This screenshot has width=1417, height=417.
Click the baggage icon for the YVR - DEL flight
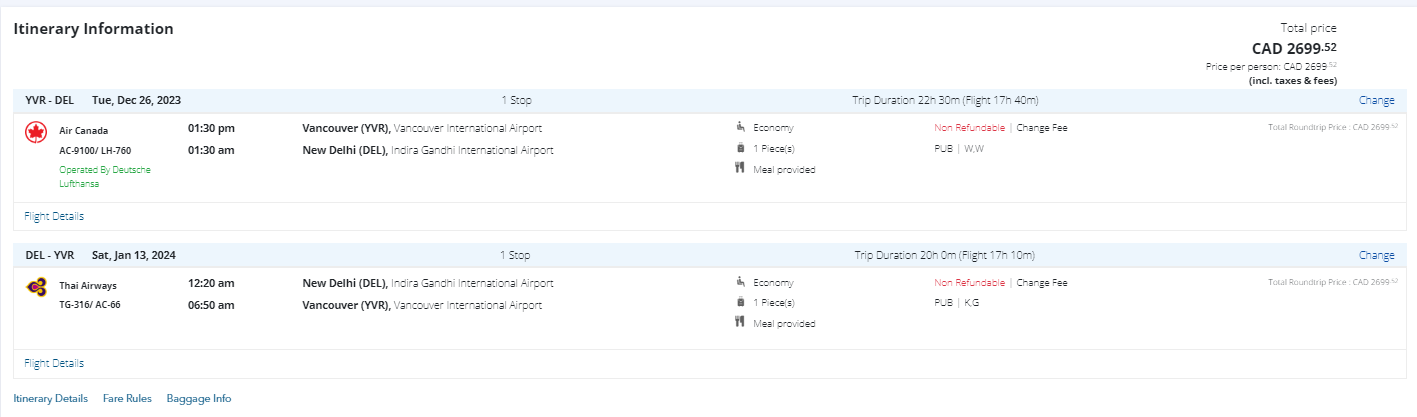coord(740,148)
